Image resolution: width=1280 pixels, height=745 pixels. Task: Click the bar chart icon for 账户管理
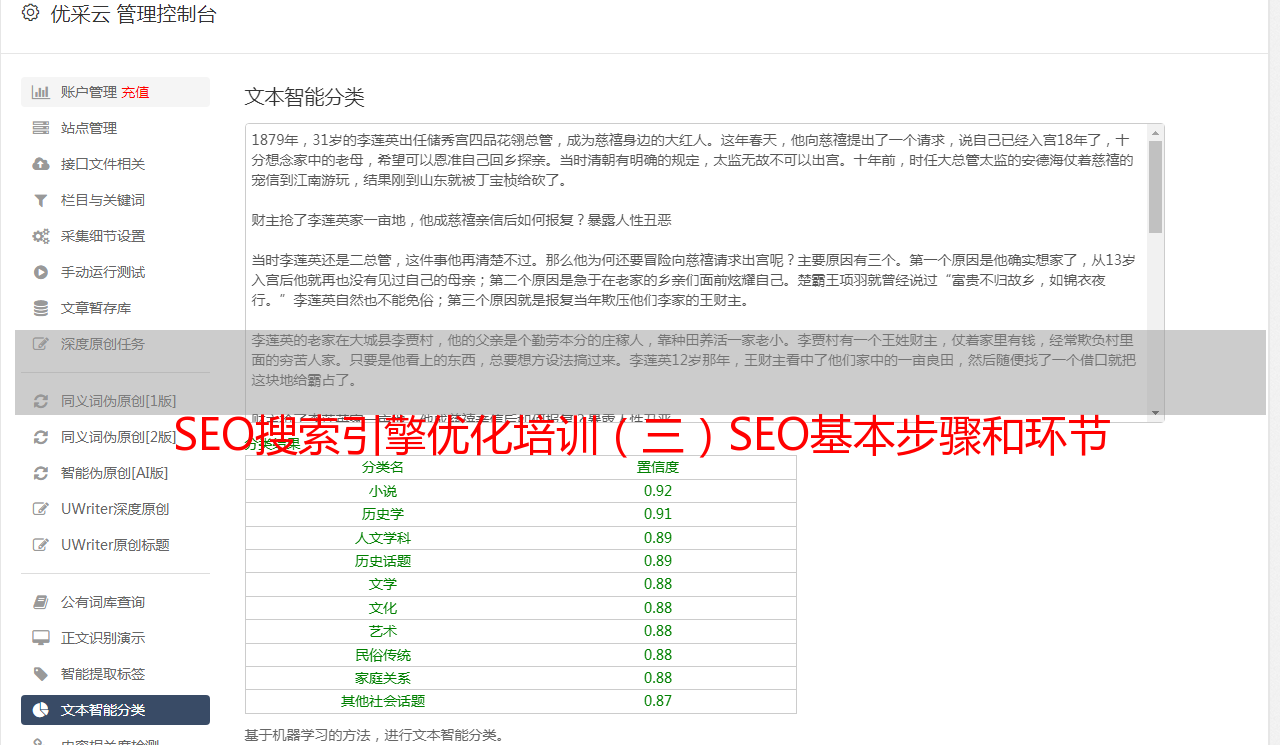click(x=41, y=92)
